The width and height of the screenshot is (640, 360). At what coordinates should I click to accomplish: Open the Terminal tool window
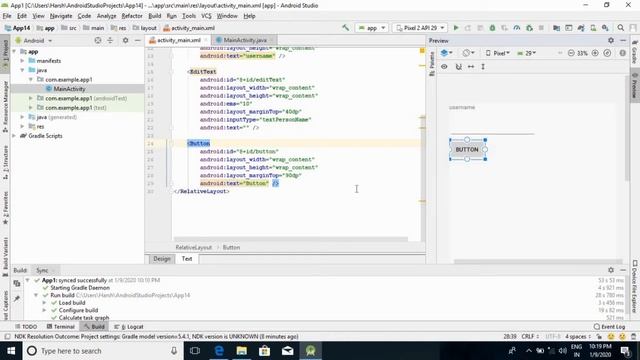pyautogui.click(x=60, y=327)
